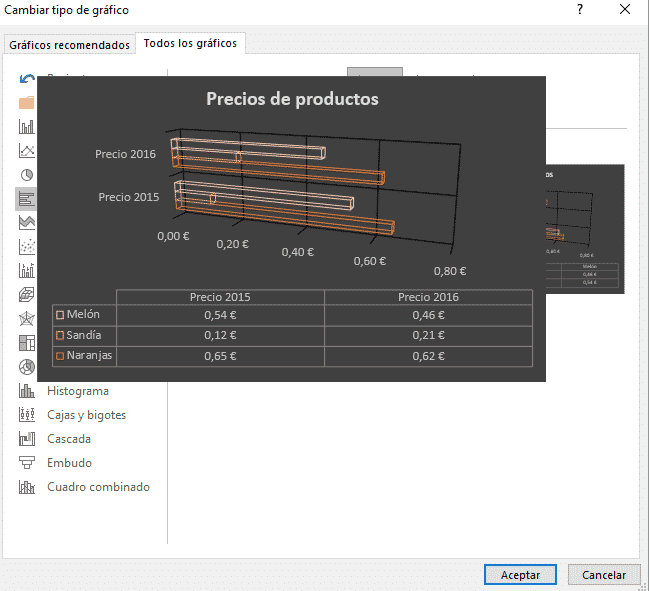Click the 0,00 € axis value
This screenshot has width=649, height=591.
173,236
